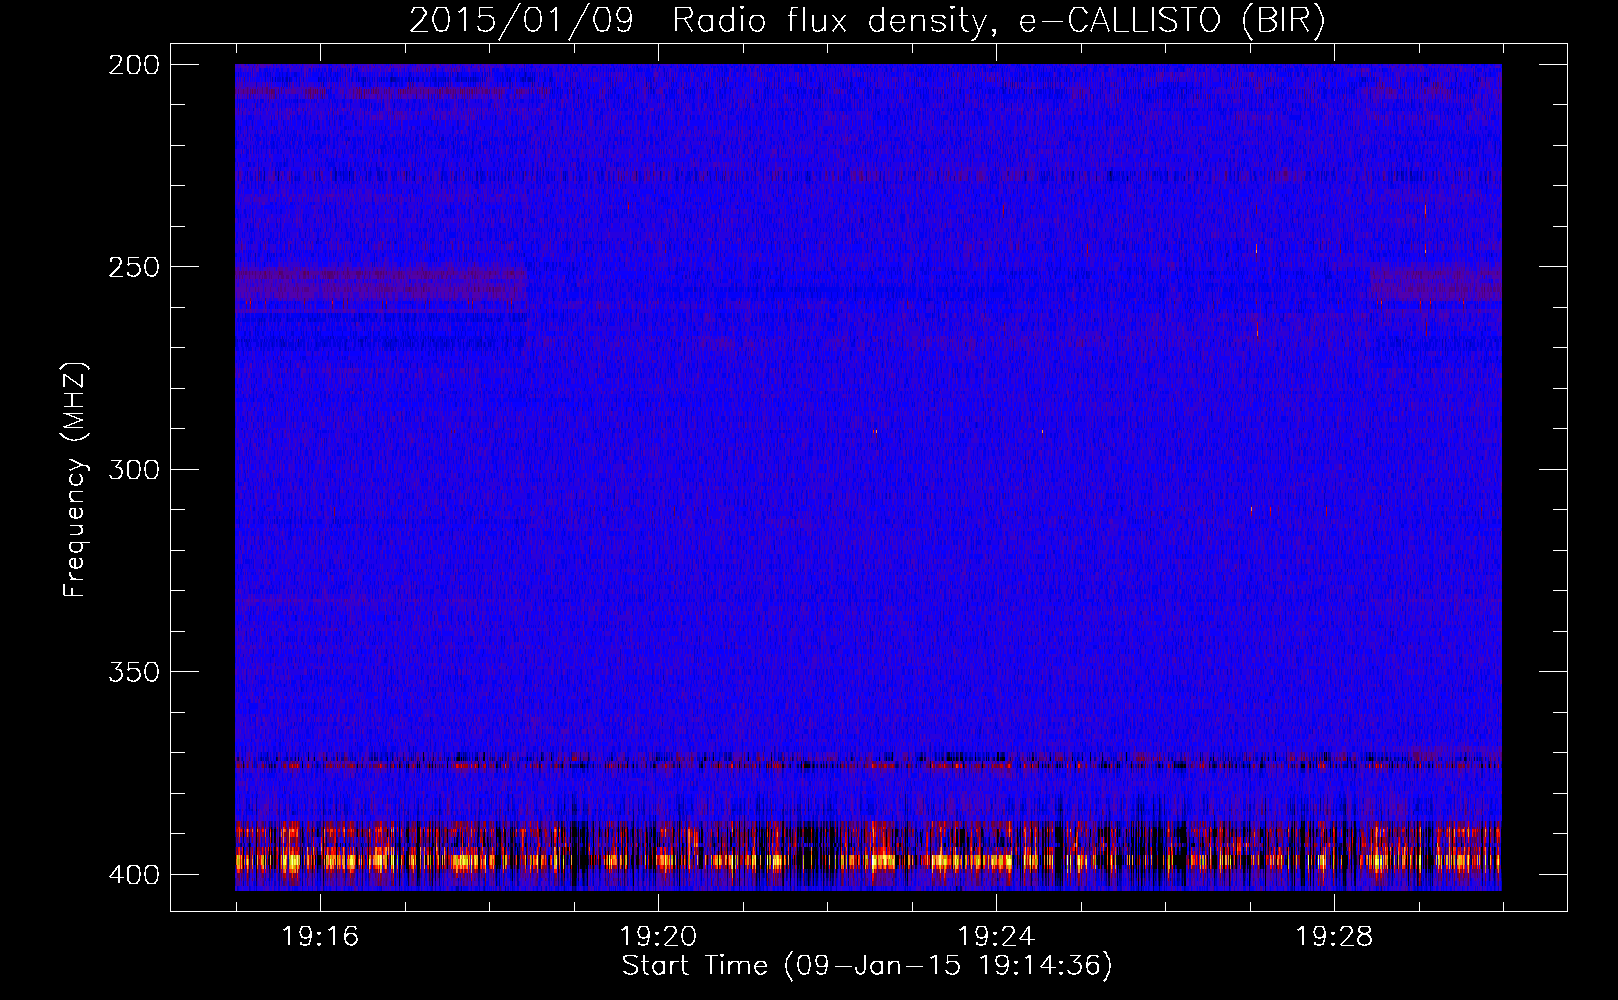Select the 300 frequency axis label
This screenshot has width=1618, height=1000.
tap(134, 469)
